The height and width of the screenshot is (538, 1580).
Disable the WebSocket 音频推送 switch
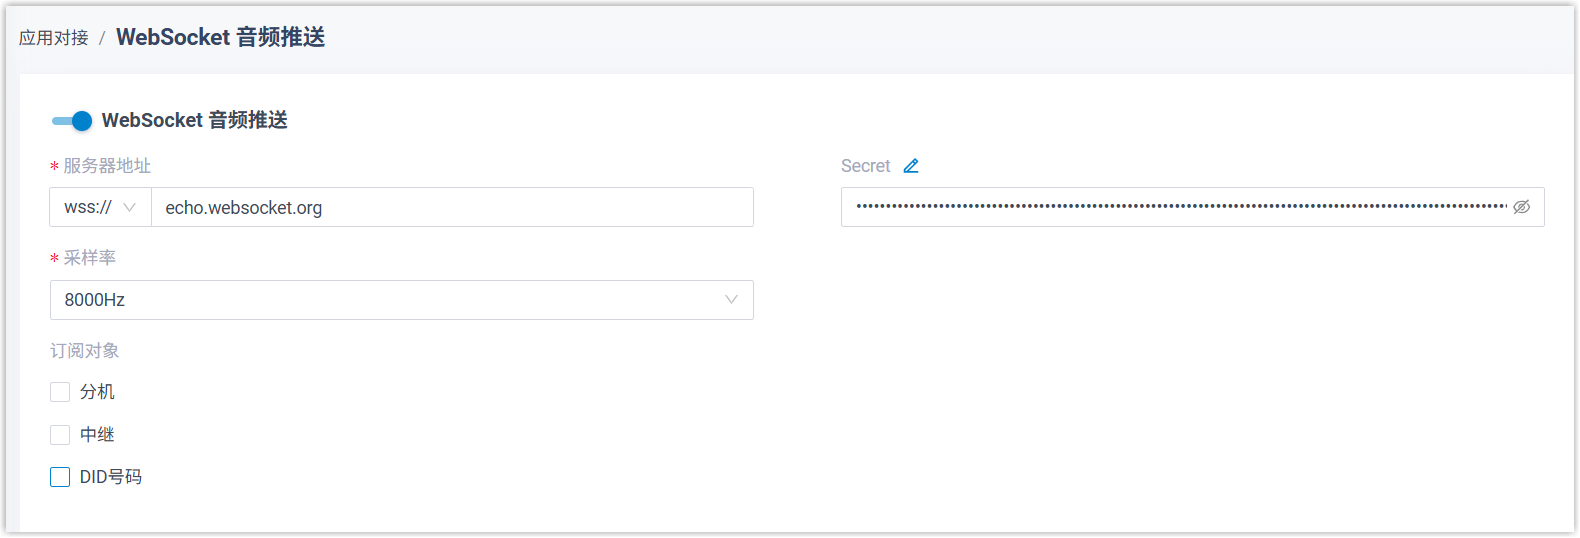[x=72, y=121]
